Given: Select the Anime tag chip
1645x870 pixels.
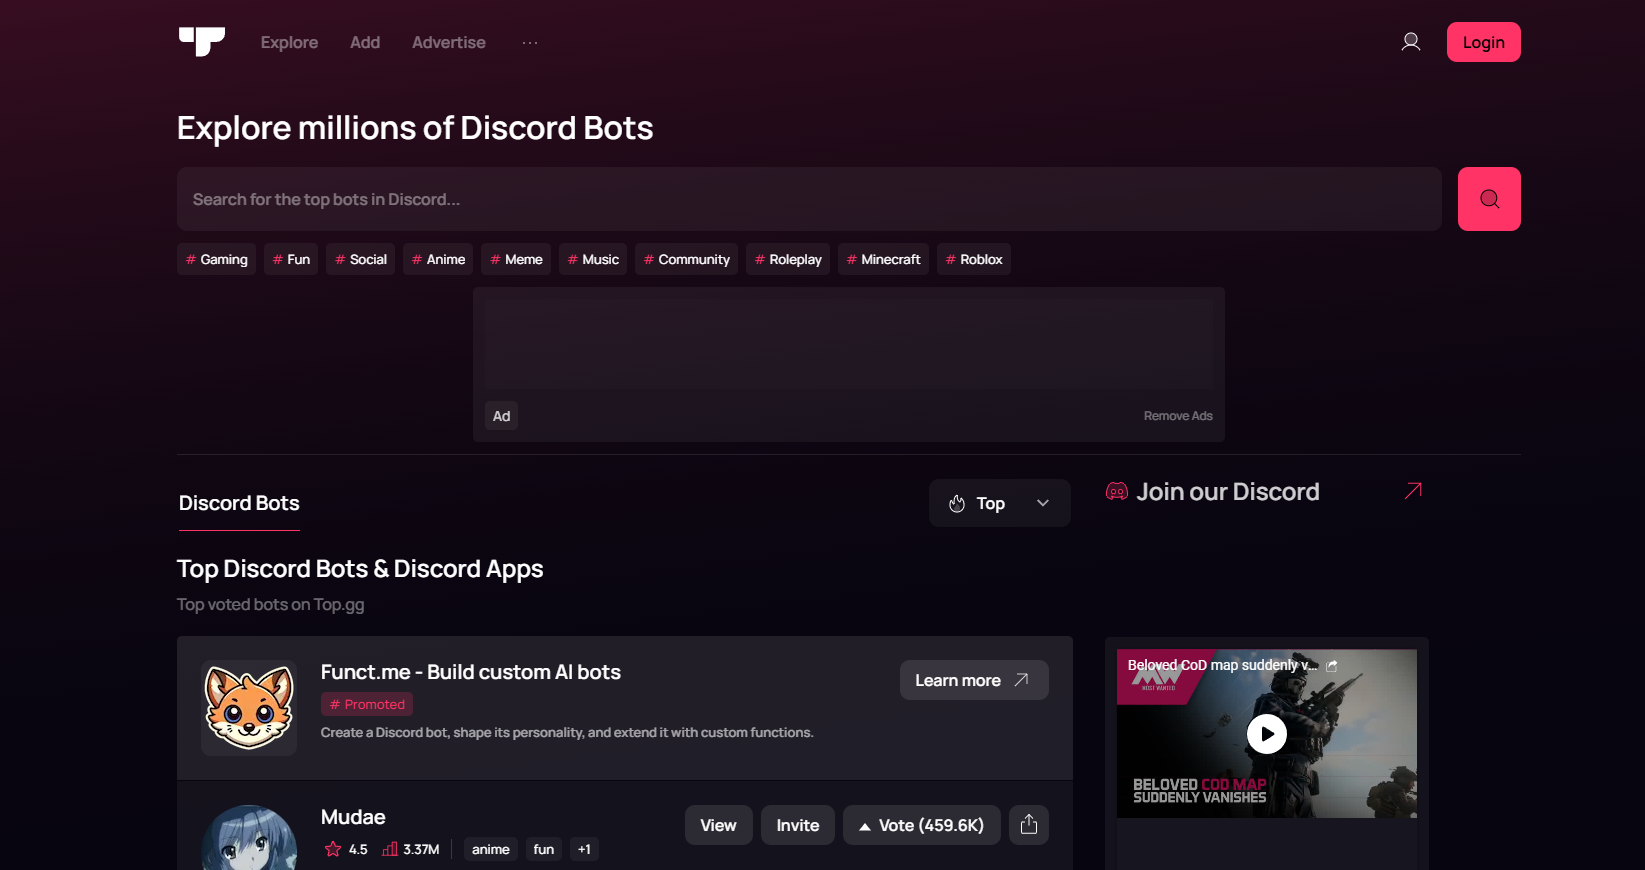Looking at the screenshot, I should click(x=438, y=259).
